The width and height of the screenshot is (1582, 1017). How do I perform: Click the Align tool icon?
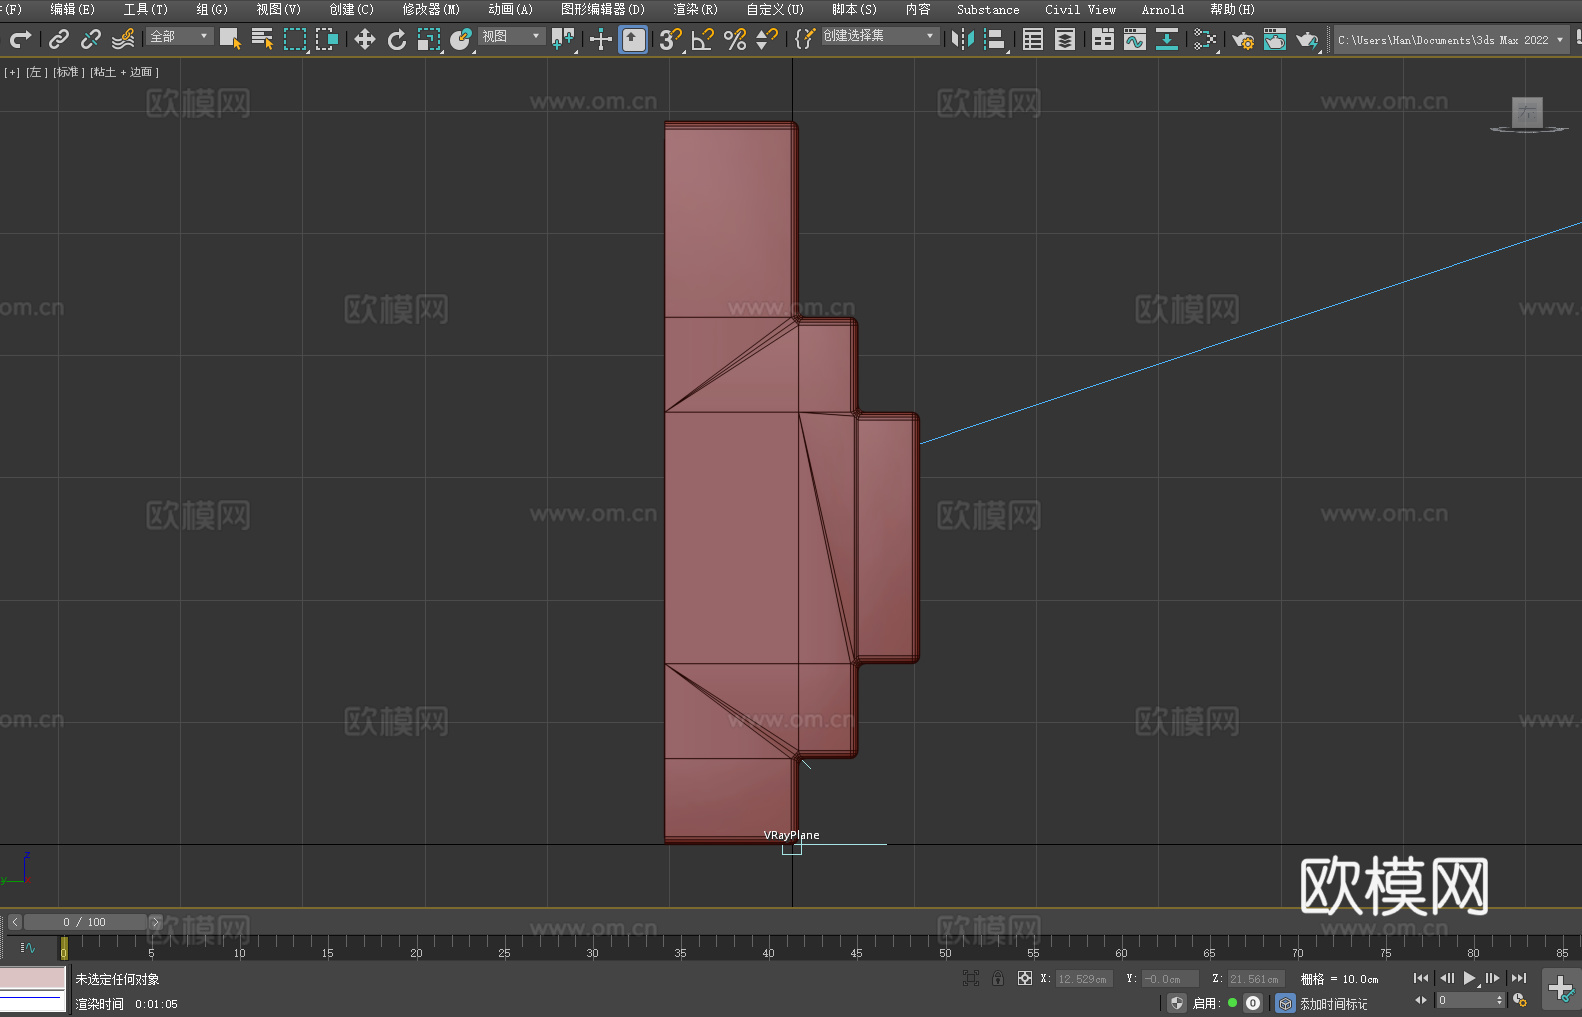[x=995, y=39]
